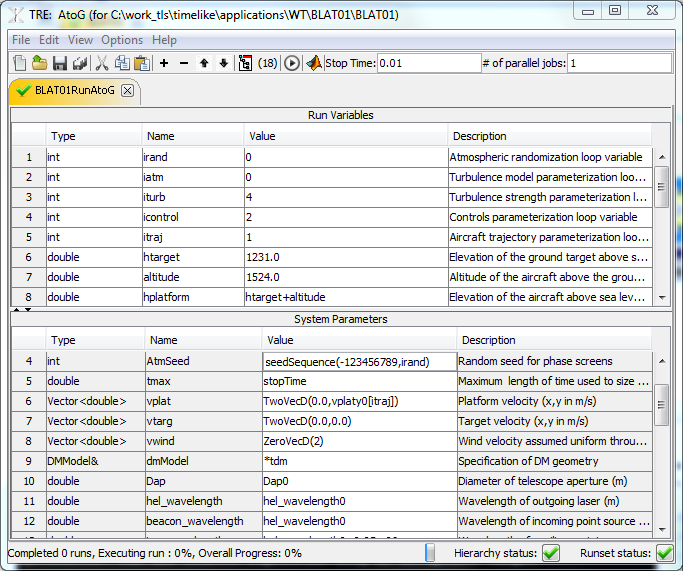This screenshot has width=683, height=571.
Task: Click 'Specification of DM geometry' description
Action: [x=554, y=461]
